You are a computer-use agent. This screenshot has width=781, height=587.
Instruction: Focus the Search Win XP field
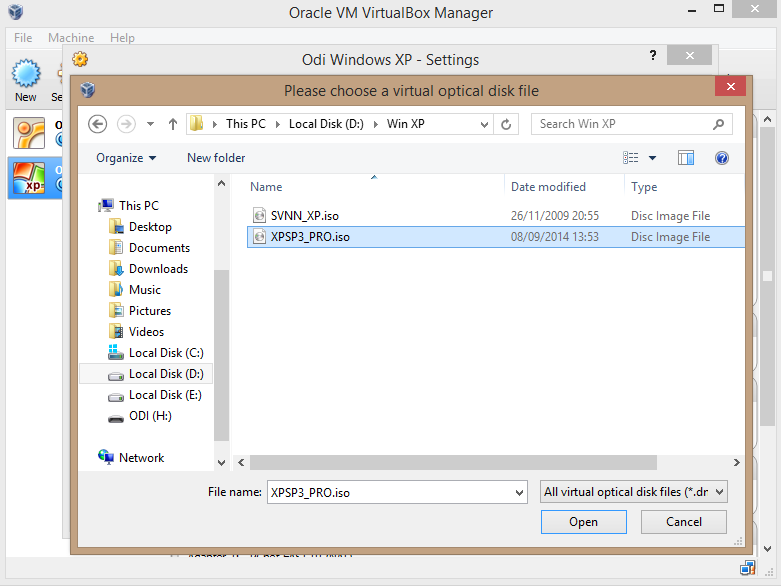pos(632,124)
